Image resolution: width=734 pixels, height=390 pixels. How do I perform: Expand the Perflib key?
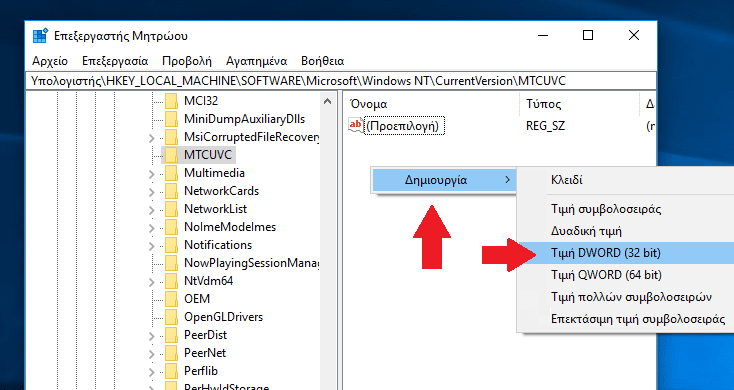151,372
